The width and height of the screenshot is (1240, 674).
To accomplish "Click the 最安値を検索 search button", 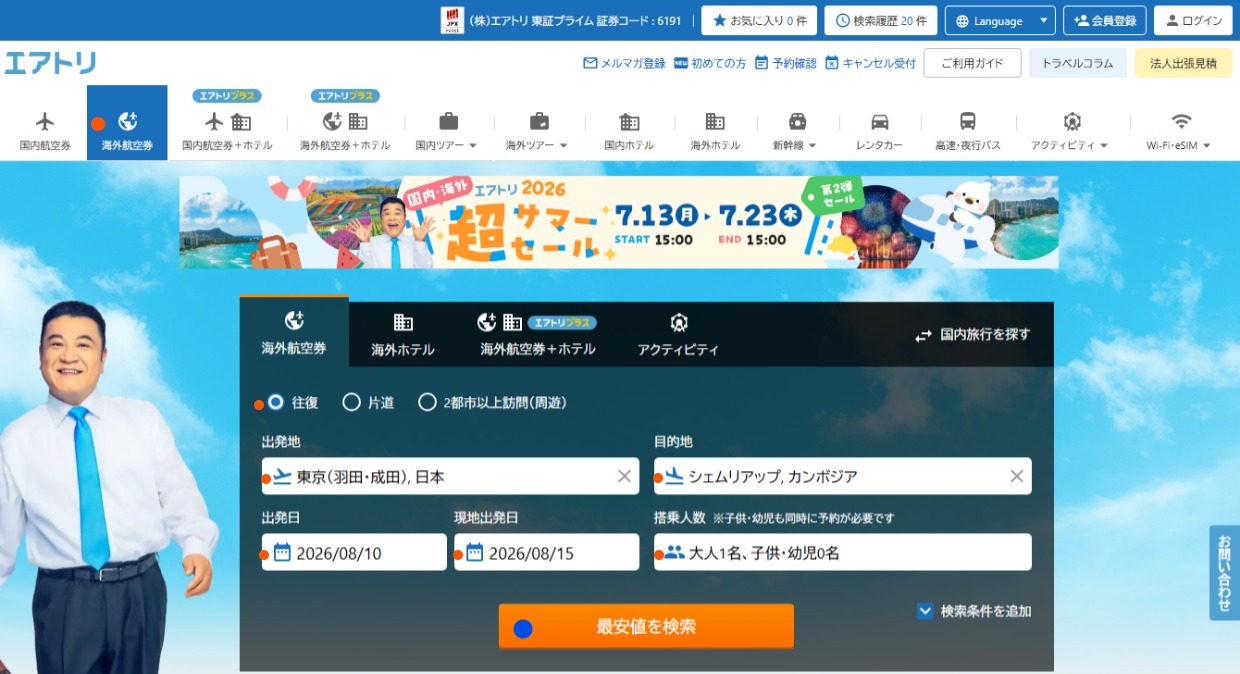I will coord(646,627).
